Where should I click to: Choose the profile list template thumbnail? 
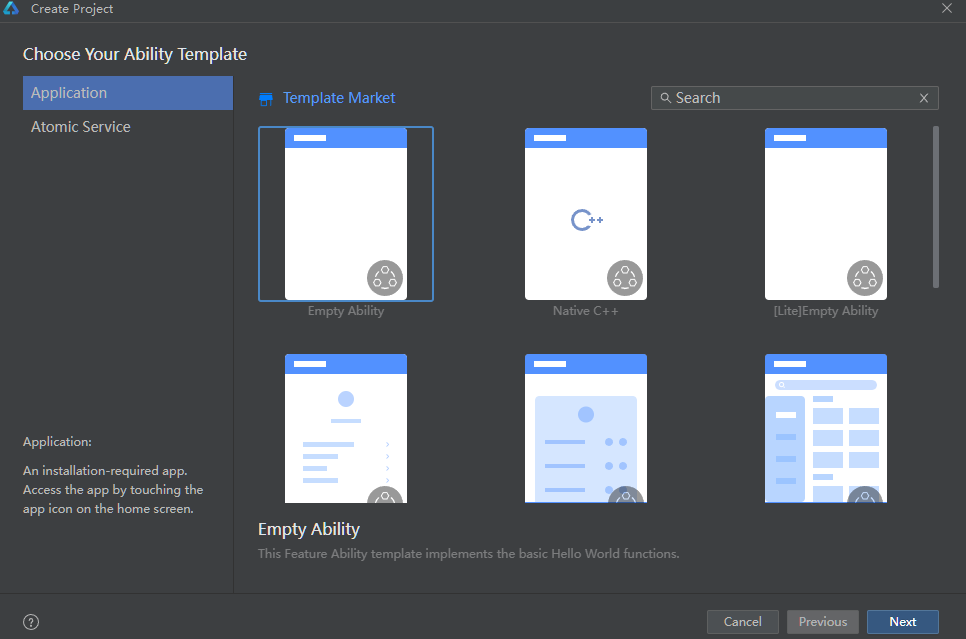click(x=346, y=428)
